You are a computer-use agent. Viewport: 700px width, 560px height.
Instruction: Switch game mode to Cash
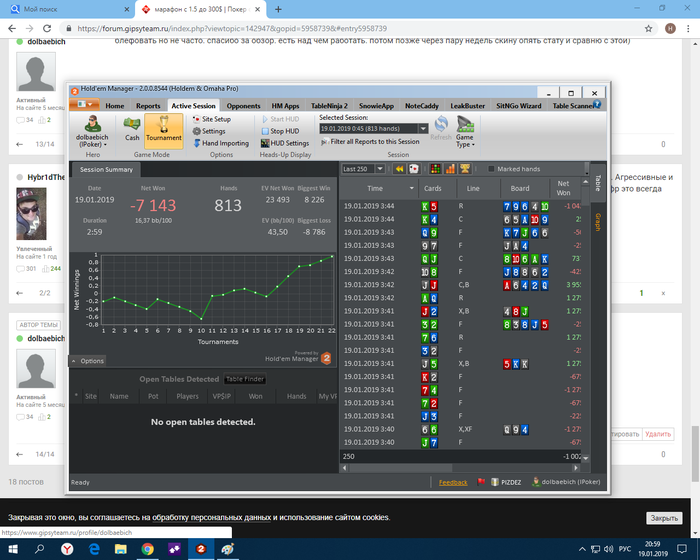[x=132, y=130]
